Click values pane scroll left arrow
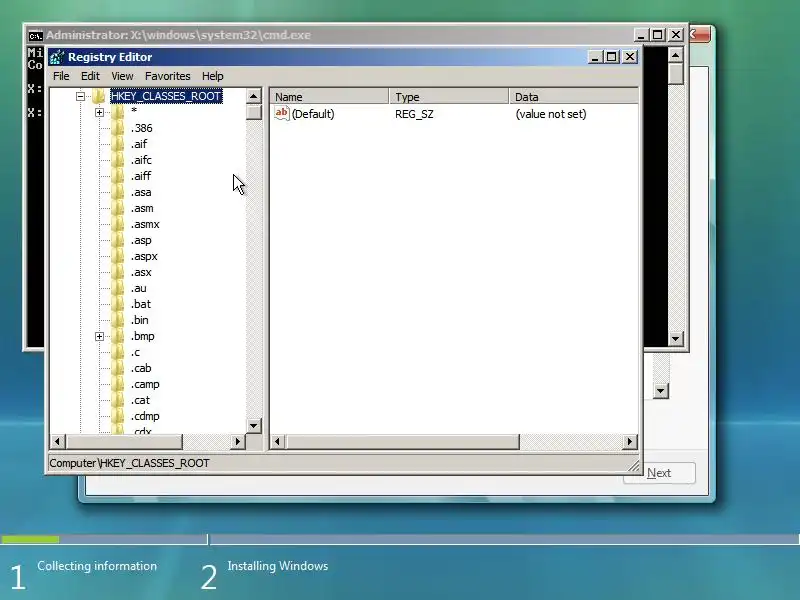Viewport: 800px width, 600px height. tap(278, 441)
